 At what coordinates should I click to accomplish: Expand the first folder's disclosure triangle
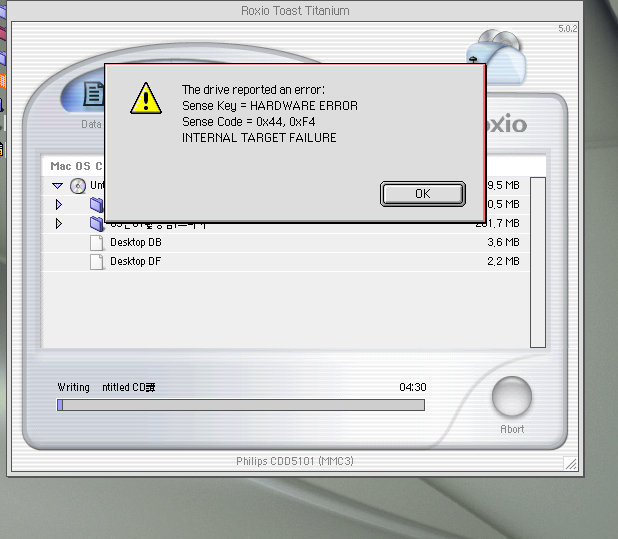(59, 205)
